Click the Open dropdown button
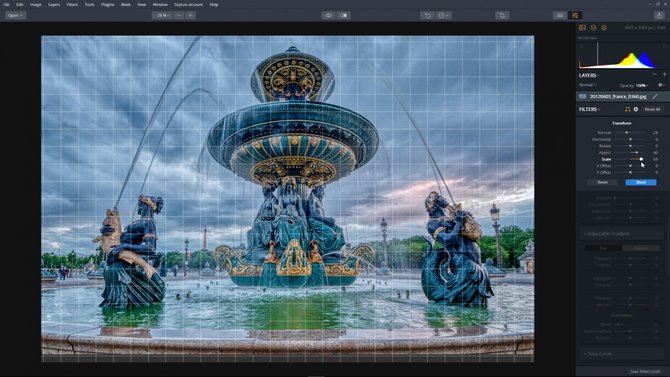This screenshot has height=377, width=670. pyautogui.click(x=15, y=15)
